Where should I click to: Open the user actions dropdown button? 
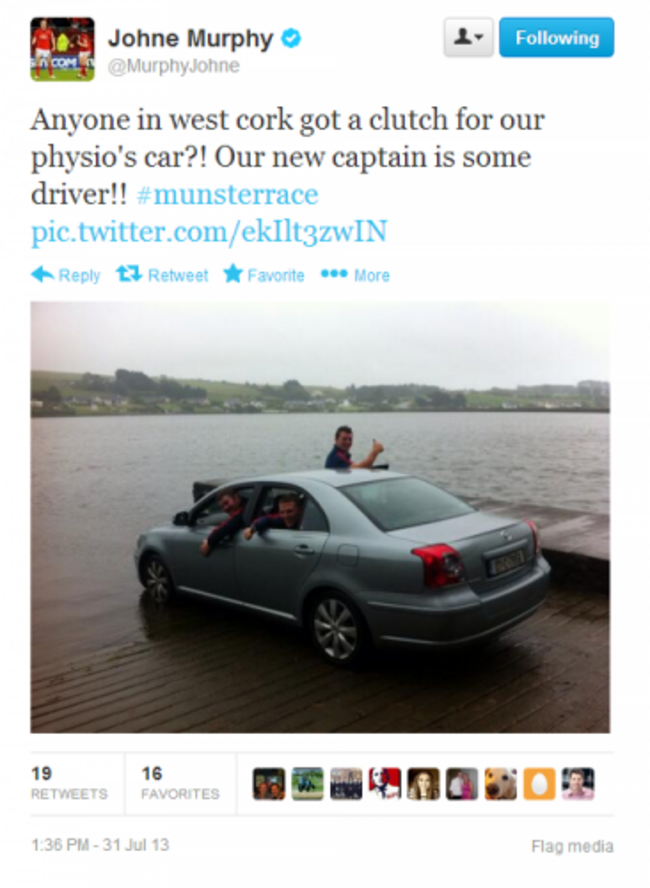(x=468, y=37)
